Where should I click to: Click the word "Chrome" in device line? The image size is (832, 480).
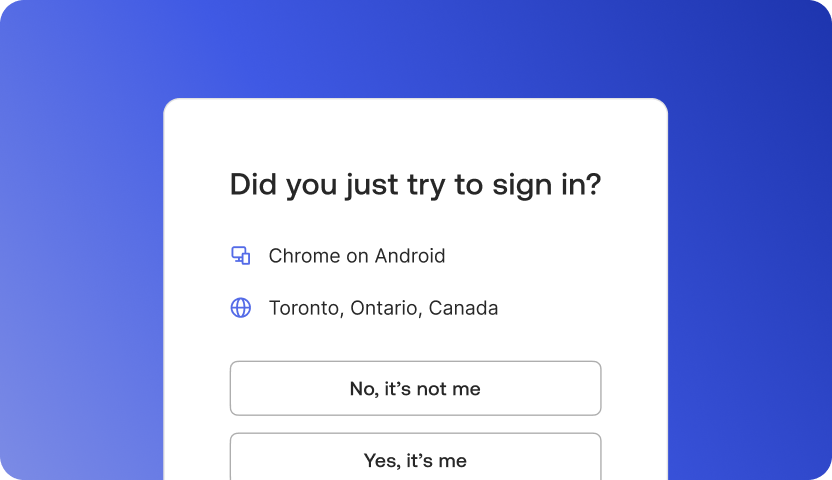pyautogui.click(x=304, y=256)
